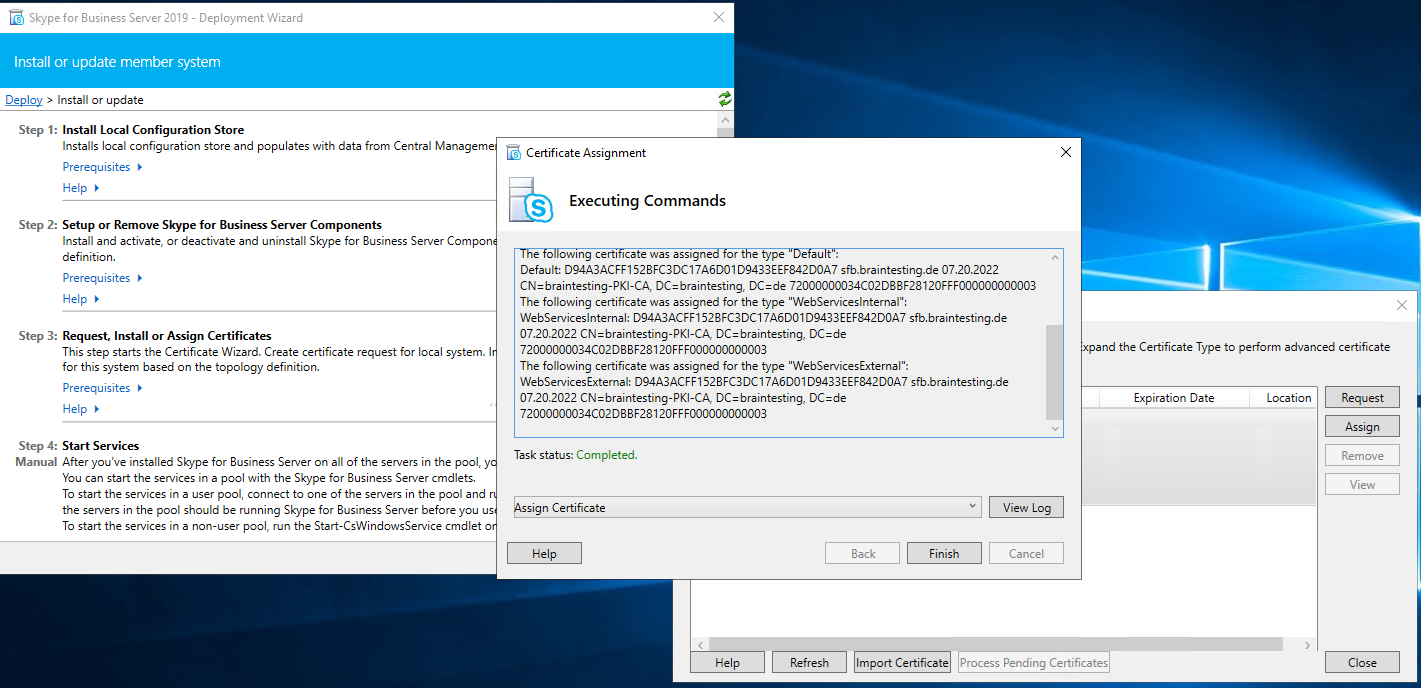Viewport: 1421px width, 688px height.
Task: Expand Help under Step 2
Action: [x=81, y=299]
